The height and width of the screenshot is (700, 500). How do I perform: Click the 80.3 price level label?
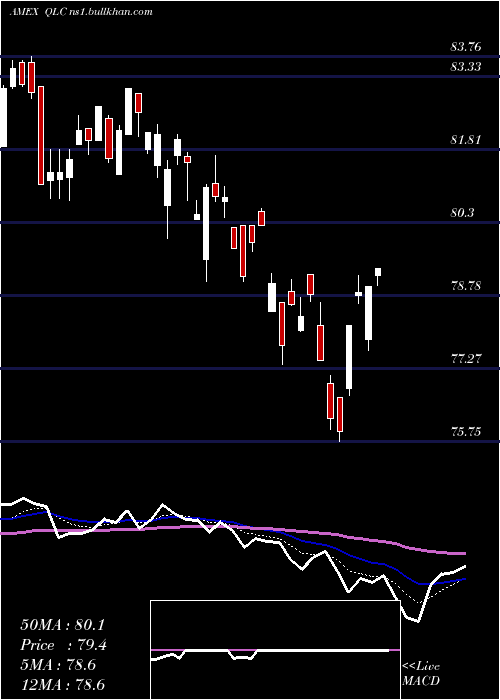click(462, 213)
